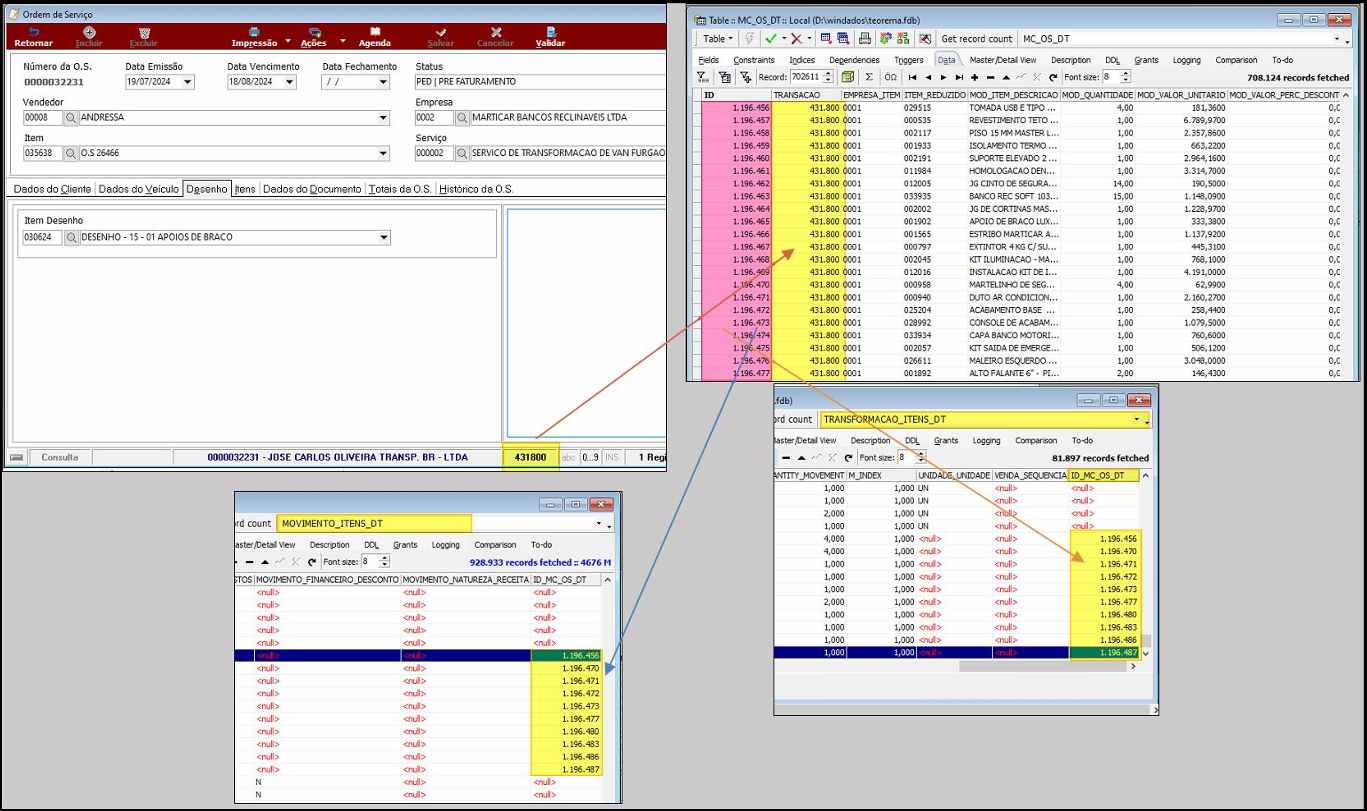Open the TRANSFORMACAO_ITENS_DT combo arrow
The image size is (1367, 811).
1137,419
